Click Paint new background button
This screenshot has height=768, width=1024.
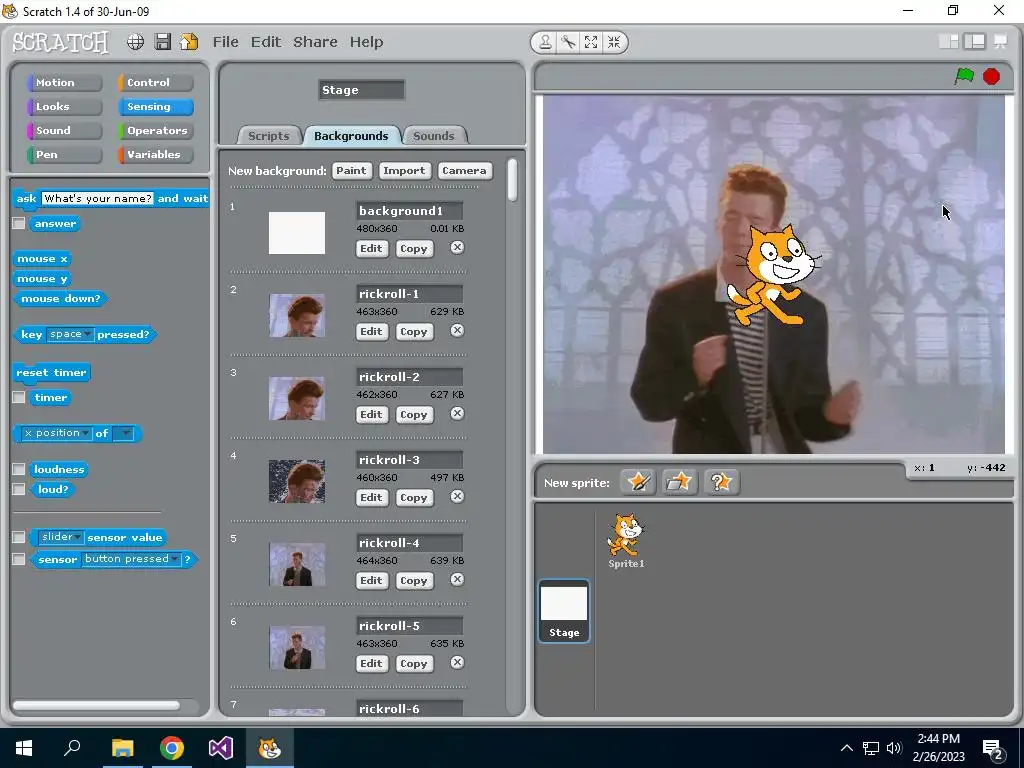(x=351, y=170)
